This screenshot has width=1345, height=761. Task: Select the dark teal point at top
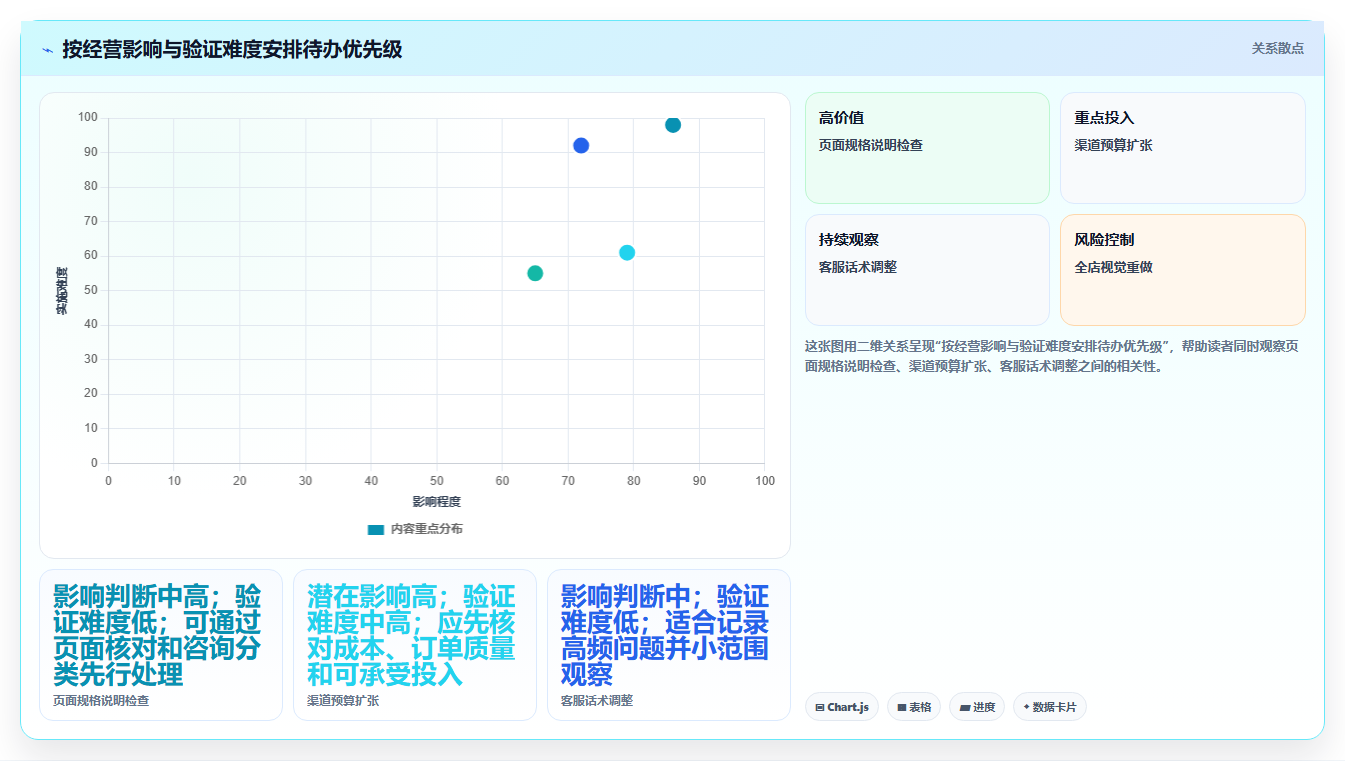click(x=673, y=125)
